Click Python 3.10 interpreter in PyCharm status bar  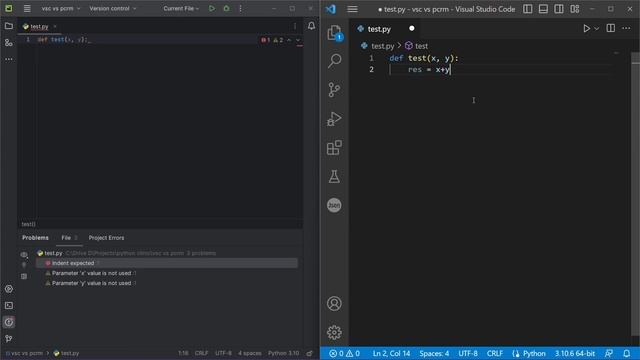tap(283, 353)
